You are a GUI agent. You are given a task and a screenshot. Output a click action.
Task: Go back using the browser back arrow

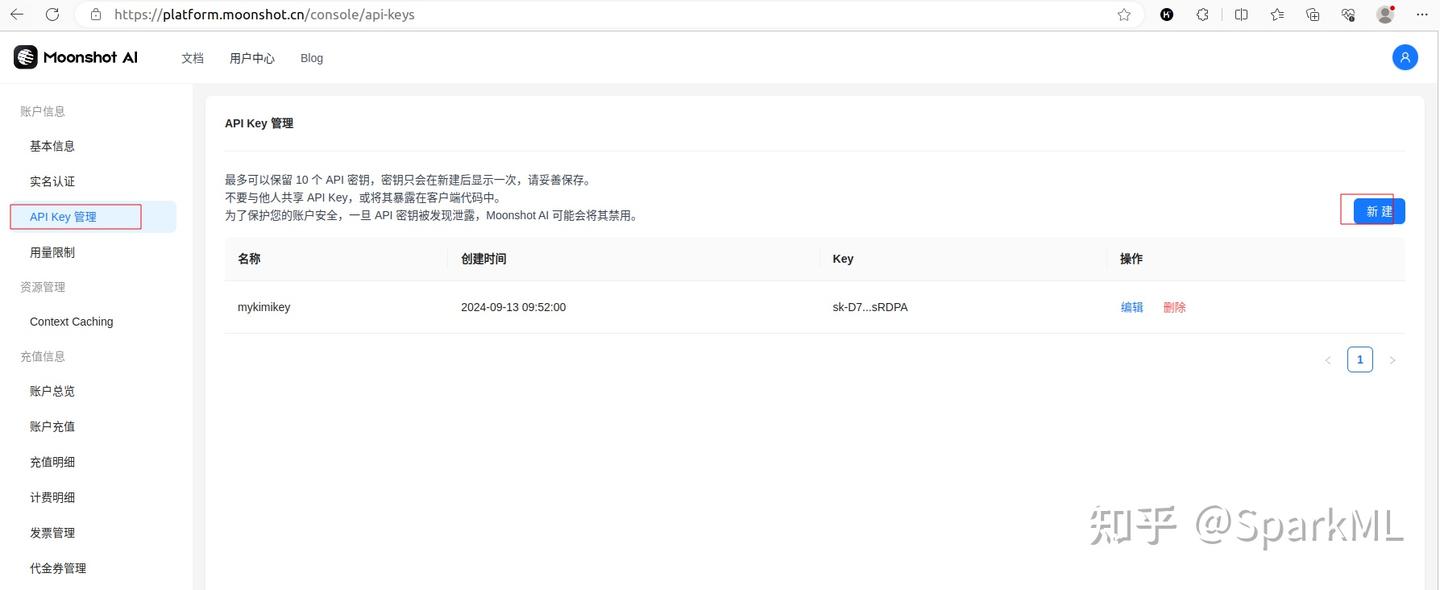click(x=17, y=15)
